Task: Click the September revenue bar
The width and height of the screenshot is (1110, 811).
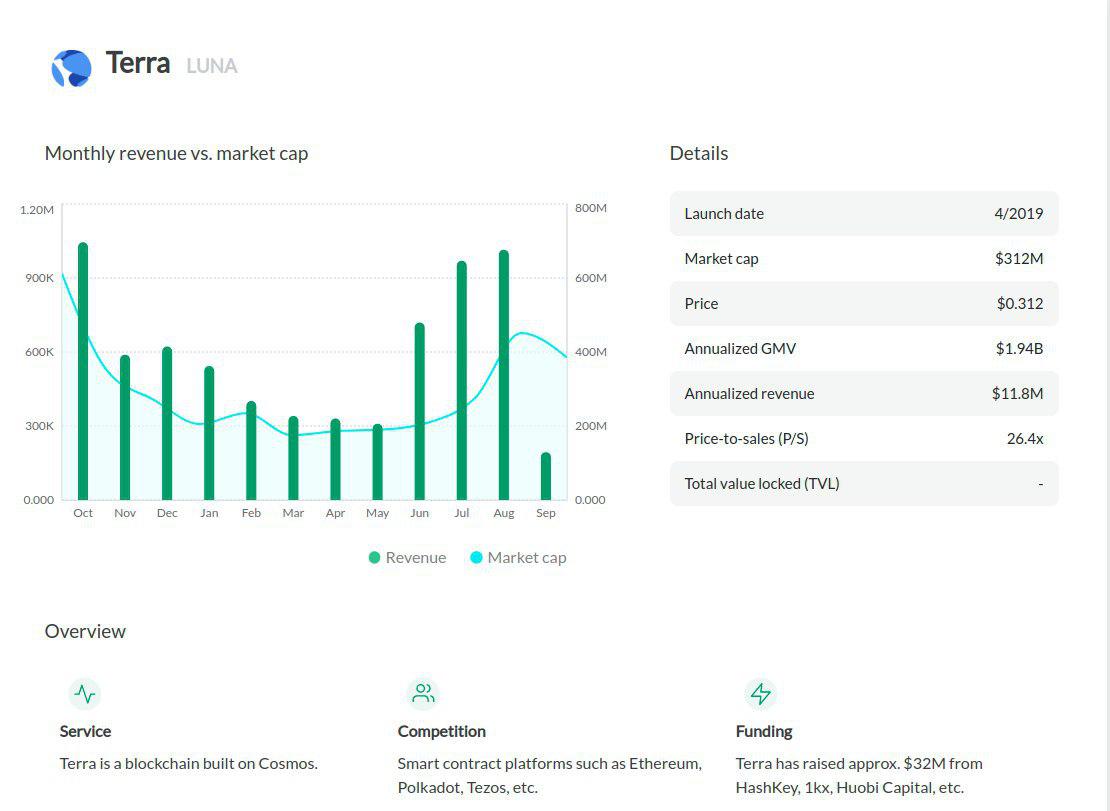Action: 546,476
